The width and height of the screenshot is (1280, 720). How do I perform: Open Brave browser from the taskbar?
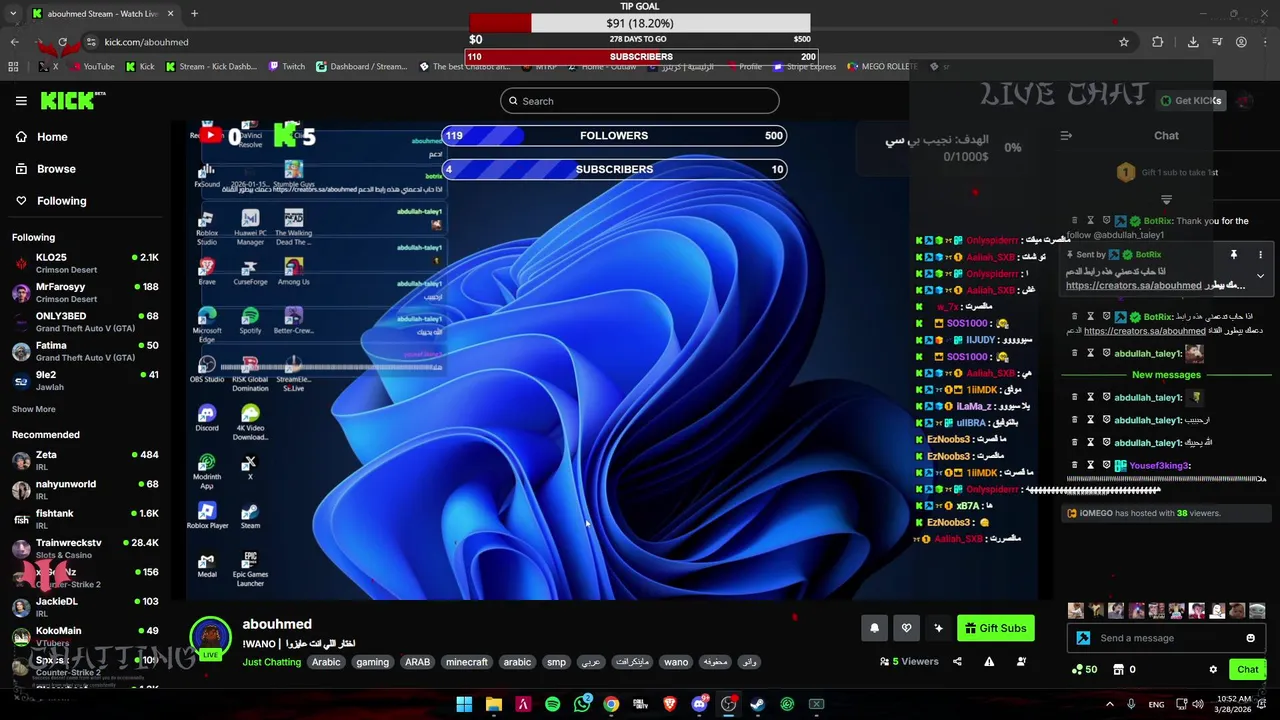(670, 704)
